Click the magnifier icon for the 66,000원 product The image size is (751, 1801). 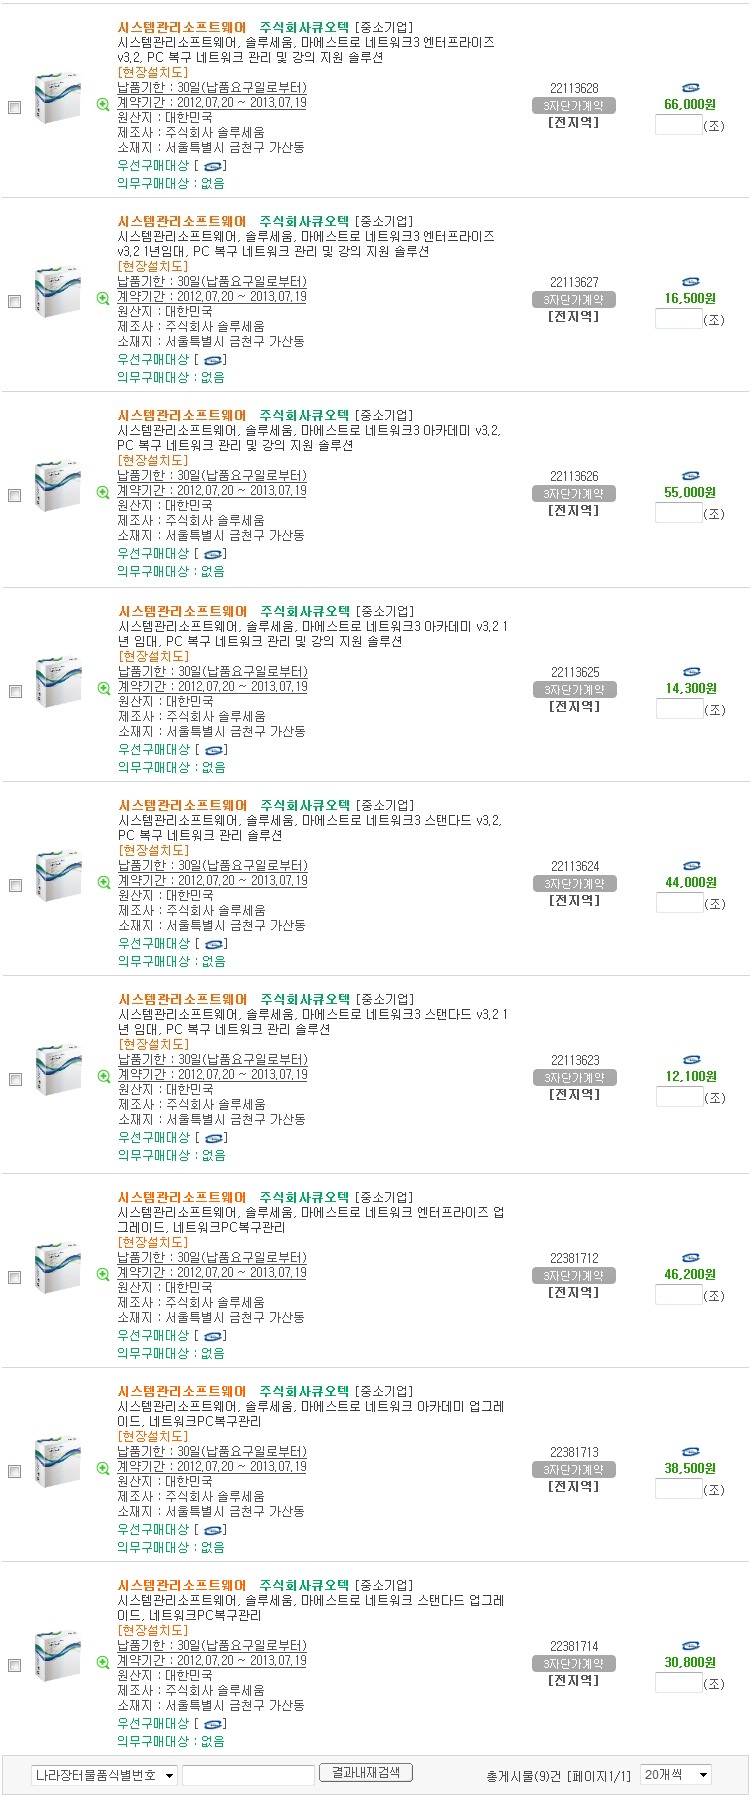[103, 104]
